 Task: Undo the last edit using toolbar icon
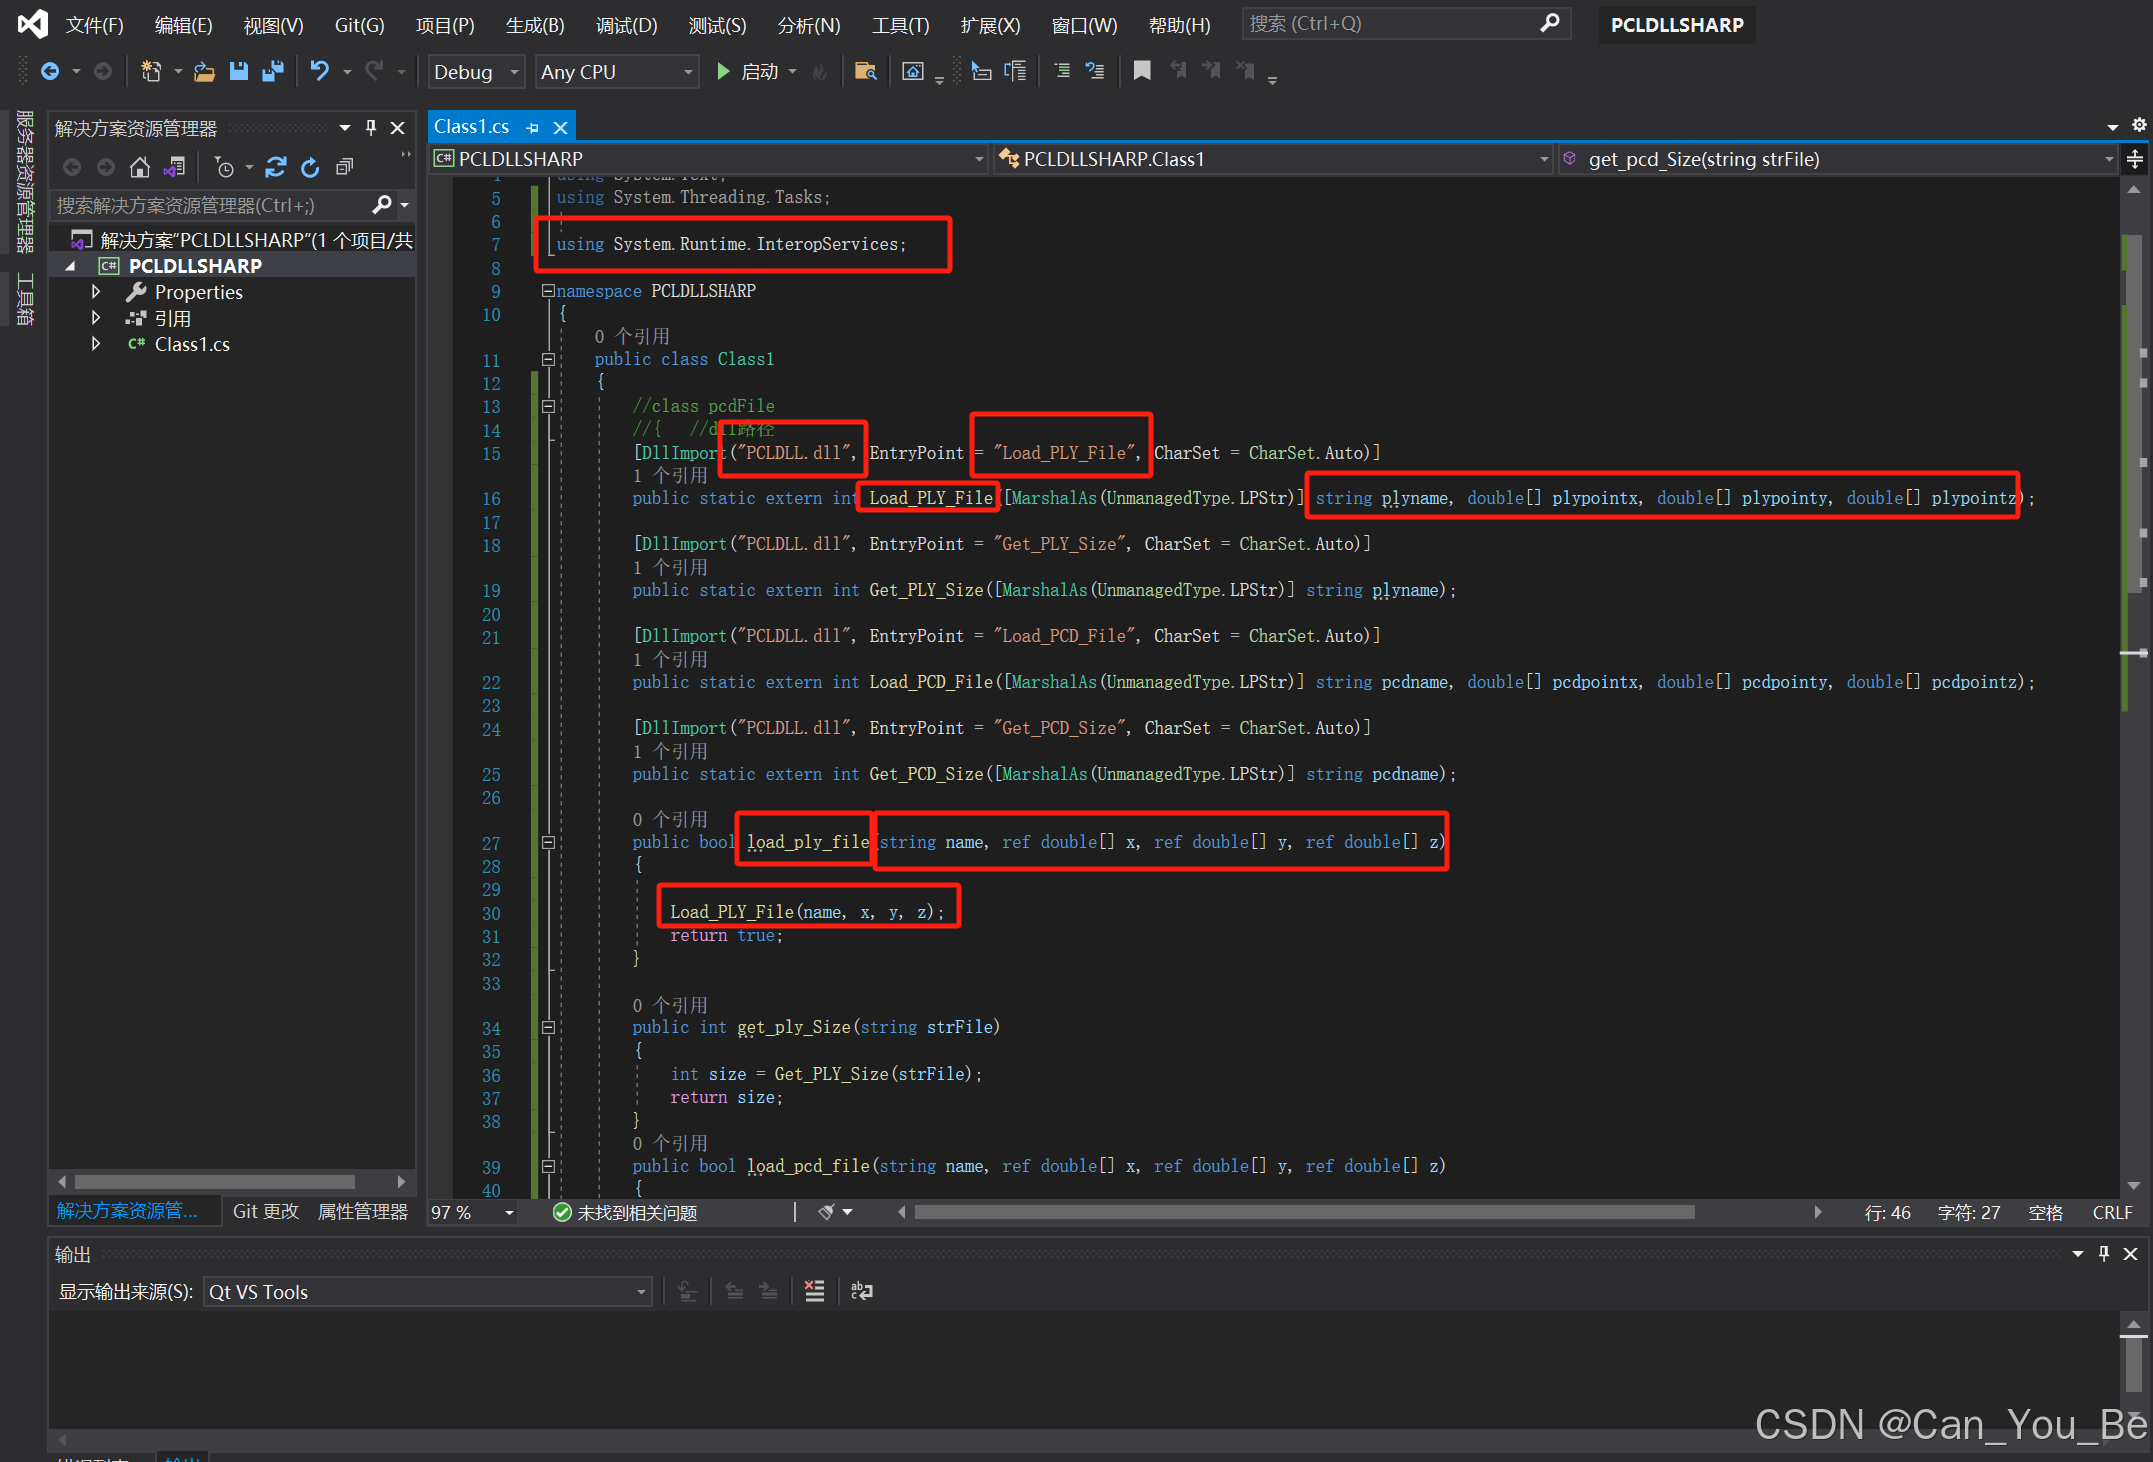[321, 71]
